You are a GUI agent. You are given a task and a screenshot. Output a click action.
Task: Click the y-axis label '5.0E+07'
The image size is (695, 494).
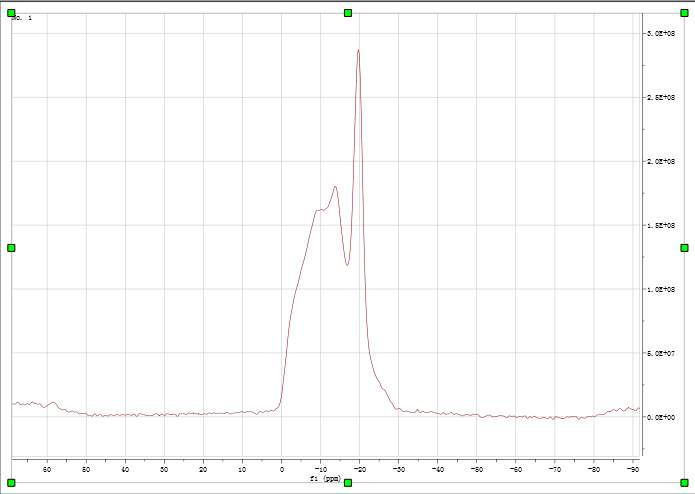click(x=660, y=353)
